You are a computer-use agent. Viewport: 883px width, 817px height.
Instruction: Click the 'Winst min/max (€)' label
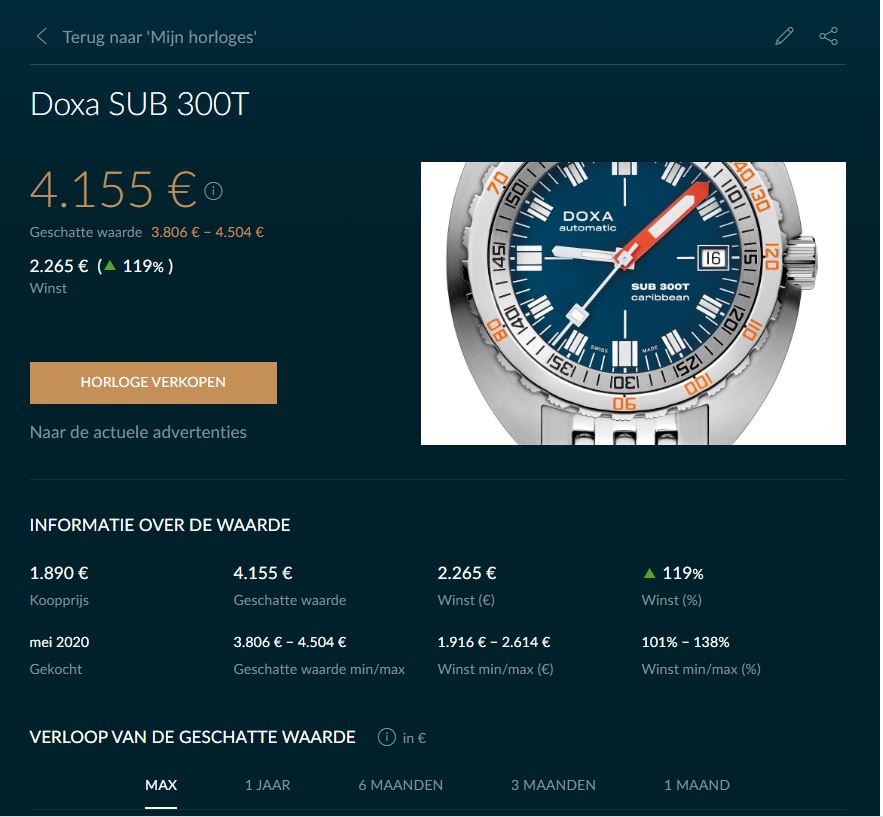pyautogui.click(x=496, y=669)
